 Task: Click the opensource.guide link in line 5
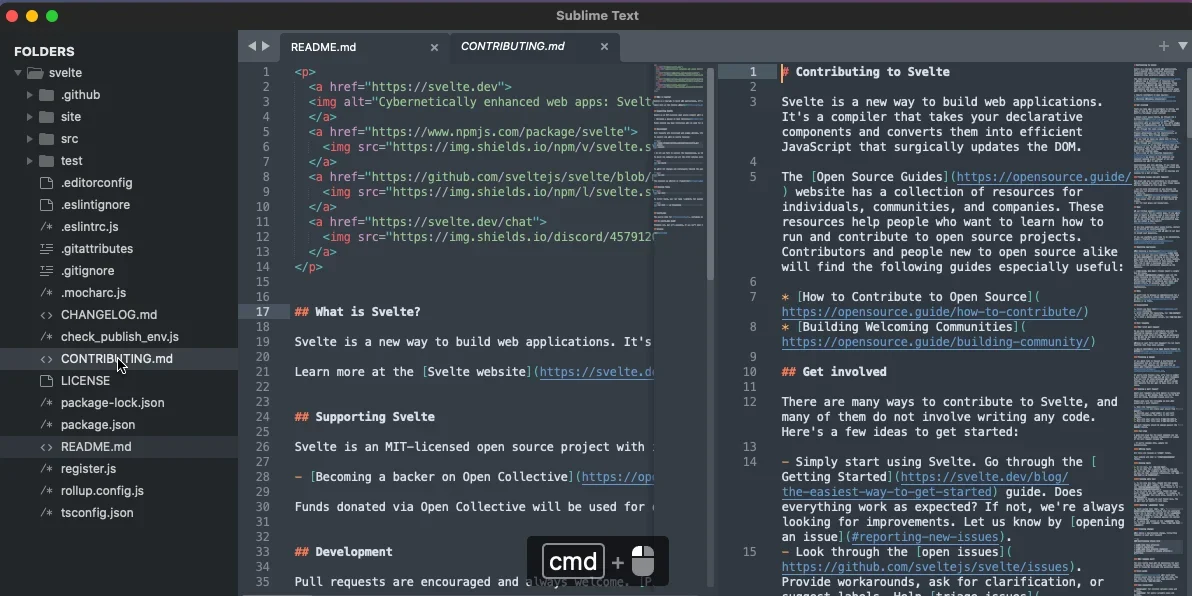[x=1043, y=177]
